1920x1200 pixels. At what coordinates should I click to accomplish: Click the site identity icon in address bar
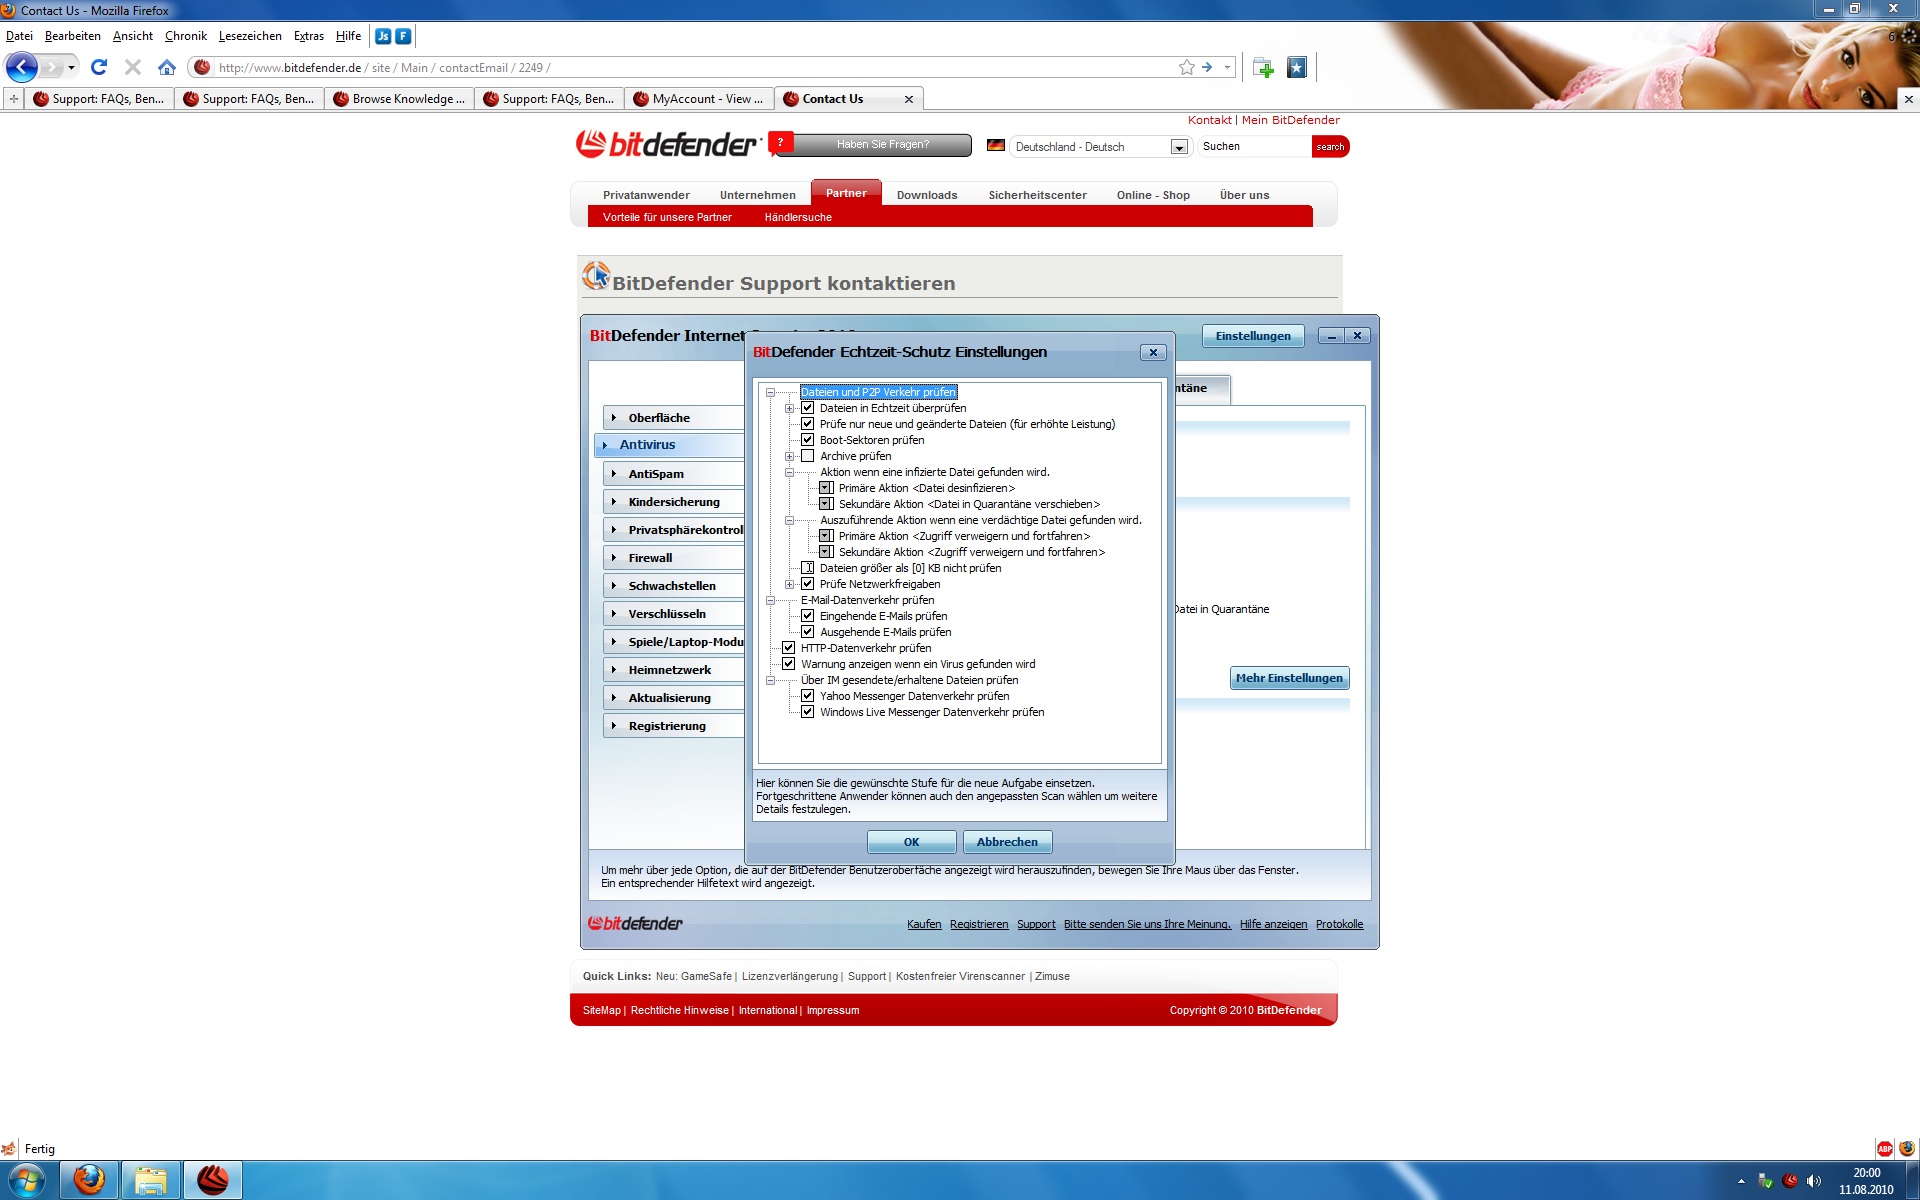[202, 67]
